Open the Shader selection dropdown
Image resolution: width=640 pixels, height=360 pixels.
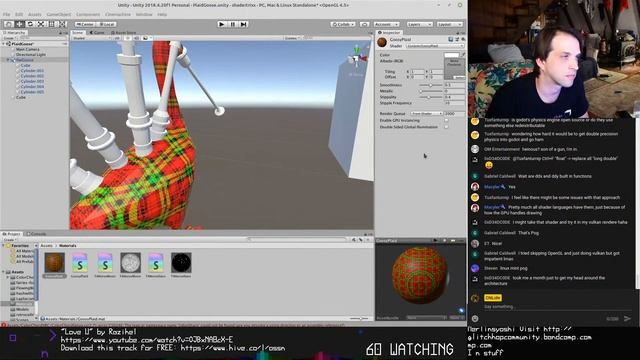point(435,46)
